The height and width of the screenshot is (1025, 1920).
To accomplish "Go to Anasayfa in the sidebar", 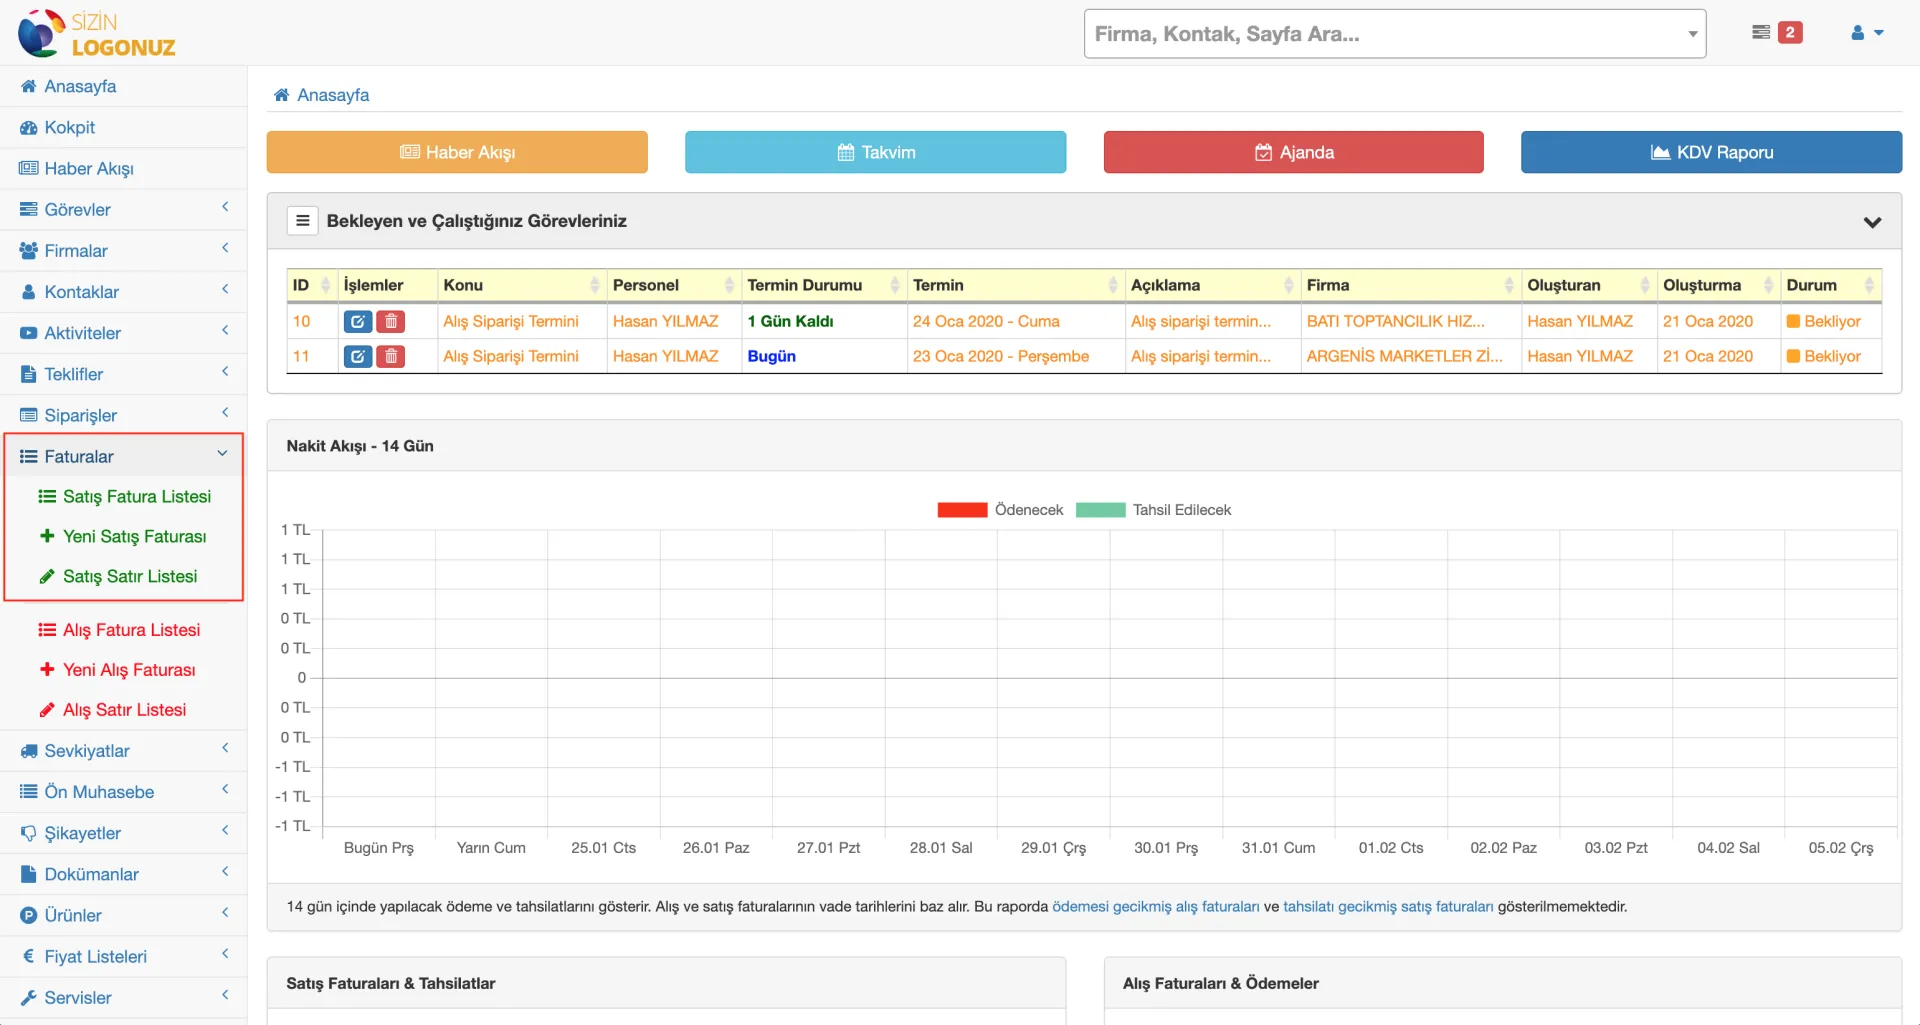I will pos(123,86).
